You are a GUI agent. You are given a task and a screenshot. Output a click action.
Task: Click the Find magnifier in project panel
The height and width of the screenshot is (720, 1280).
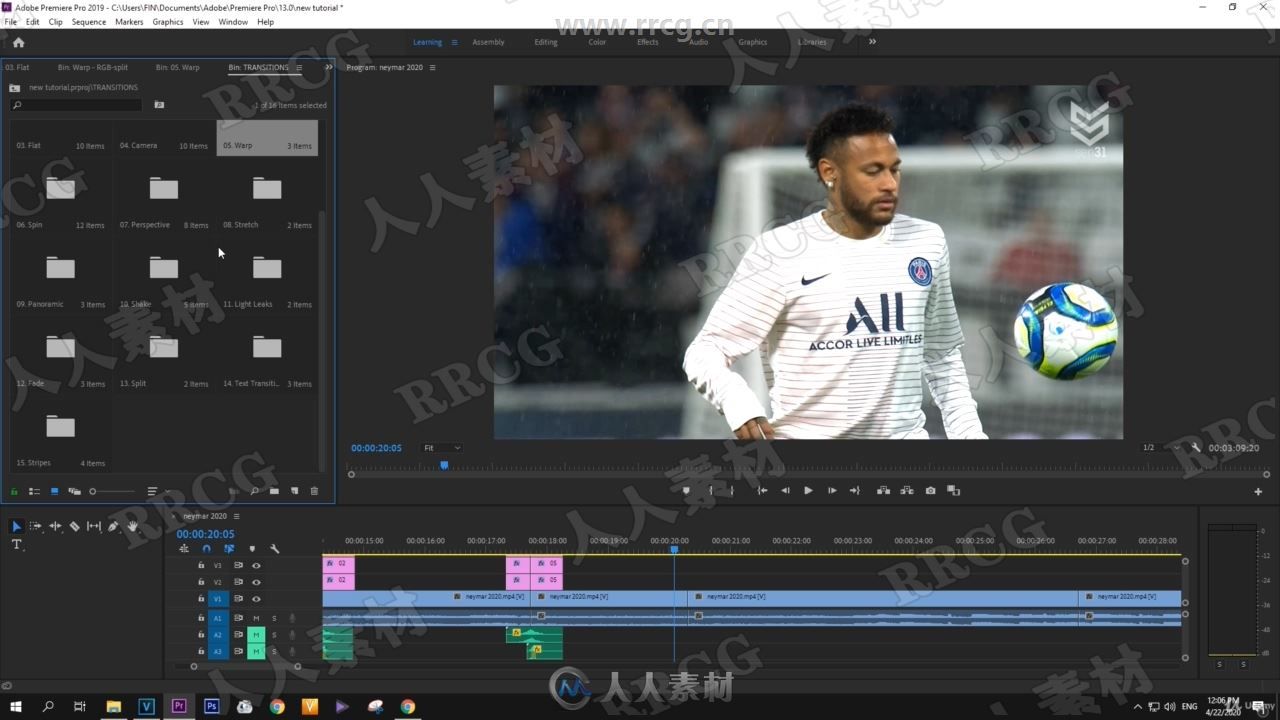click(x=255, y=491)
